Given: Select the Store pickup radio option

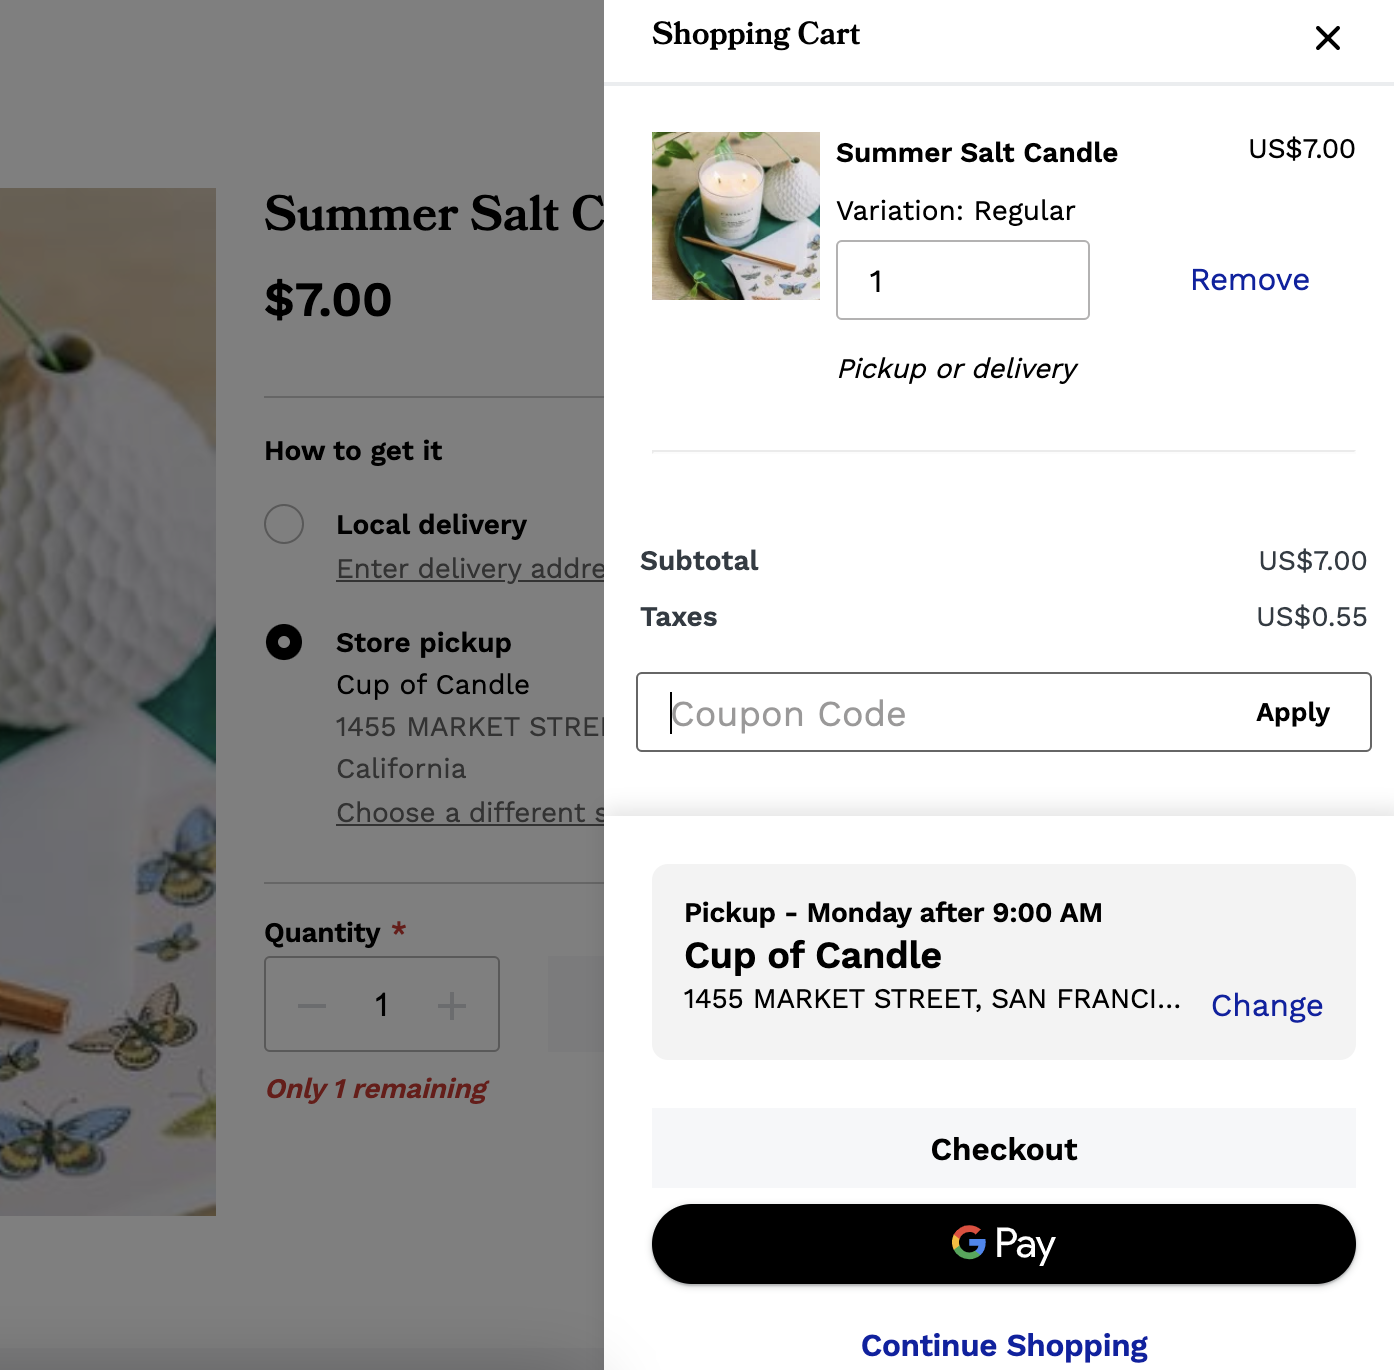Looking at the screenshot, I should click(x=284, y=642).
